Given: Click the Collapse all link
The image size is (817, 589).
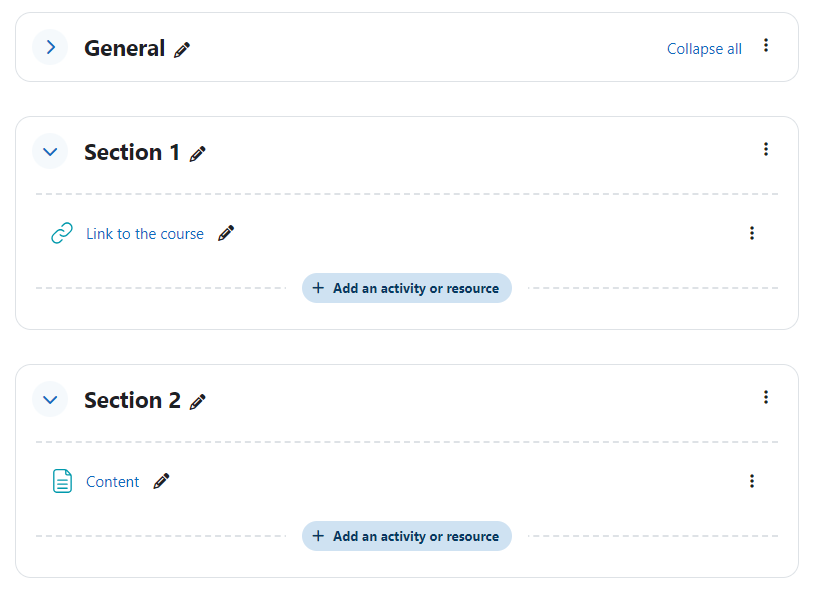Looking at the screenshot, I should point(704,48).
